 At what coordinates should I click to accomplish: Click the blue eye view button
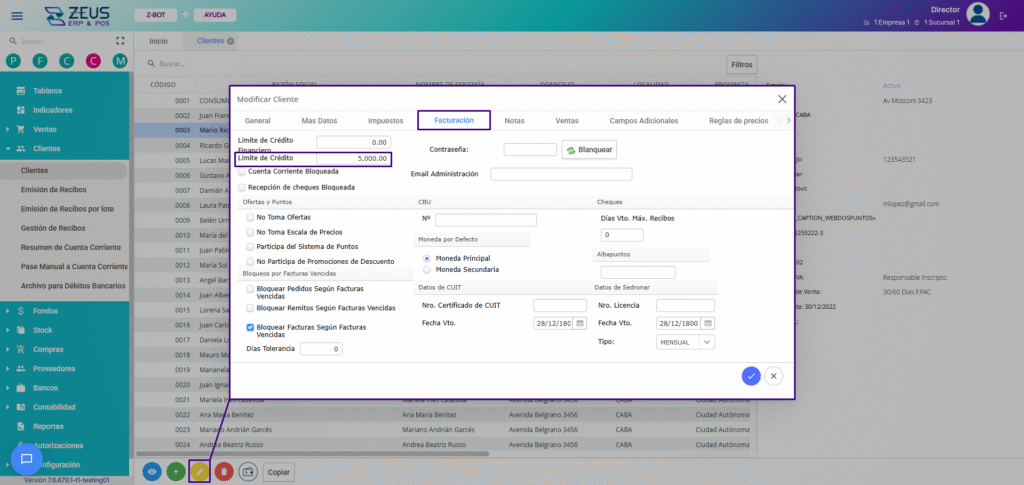[x=152, y=471]
